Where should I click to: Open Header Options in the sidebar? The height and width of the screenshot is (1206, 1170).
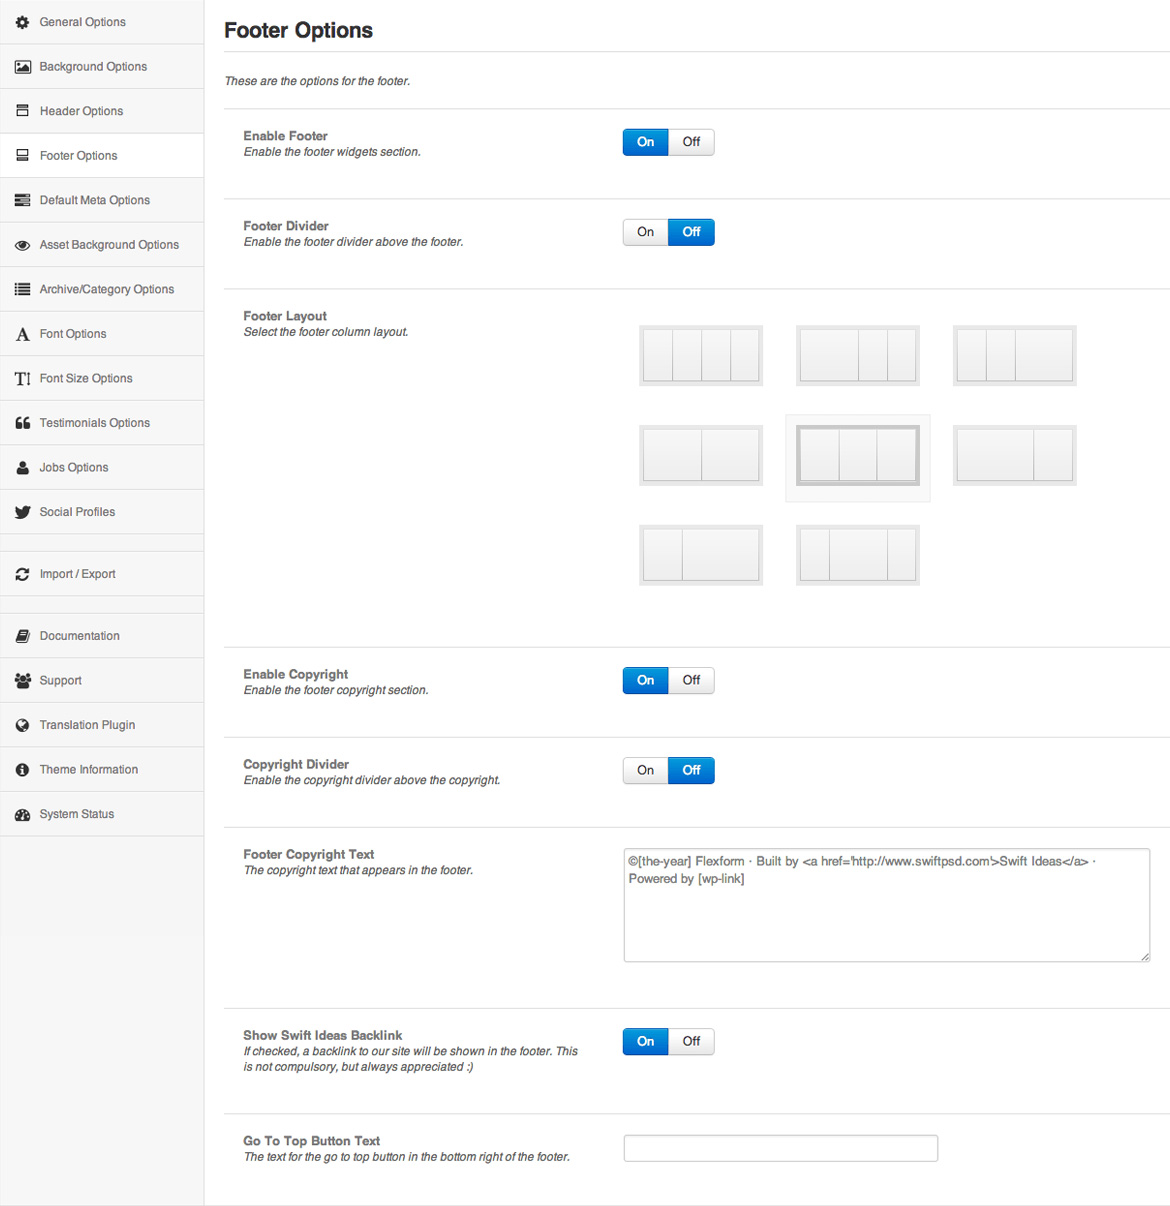click(x=81, y=111)
